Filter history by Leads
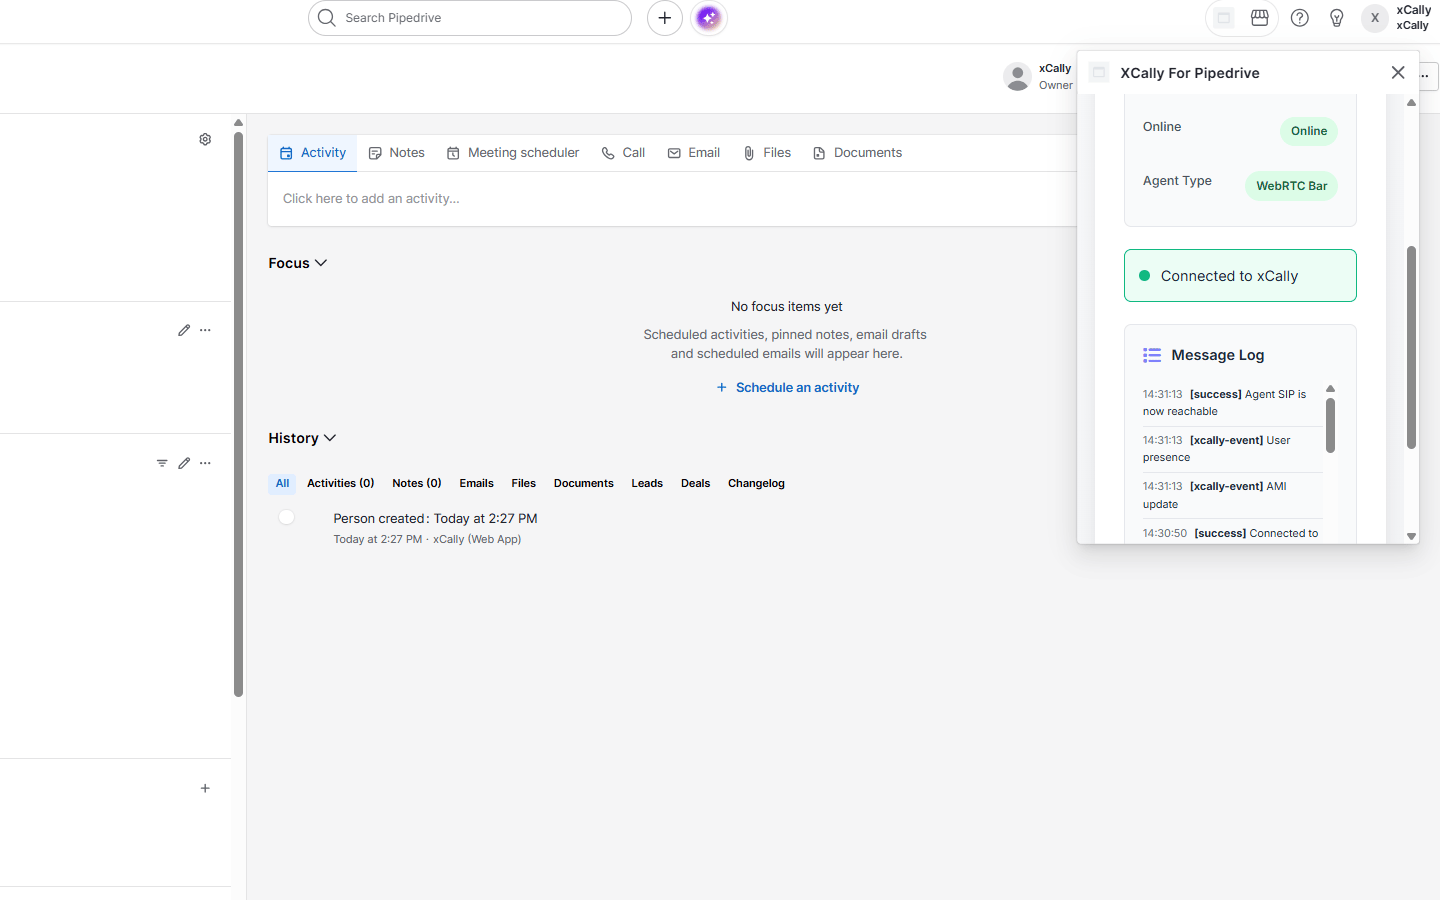Image resolution: width=1440 pixels, height=900 pixels. click(x=647, y=484)
